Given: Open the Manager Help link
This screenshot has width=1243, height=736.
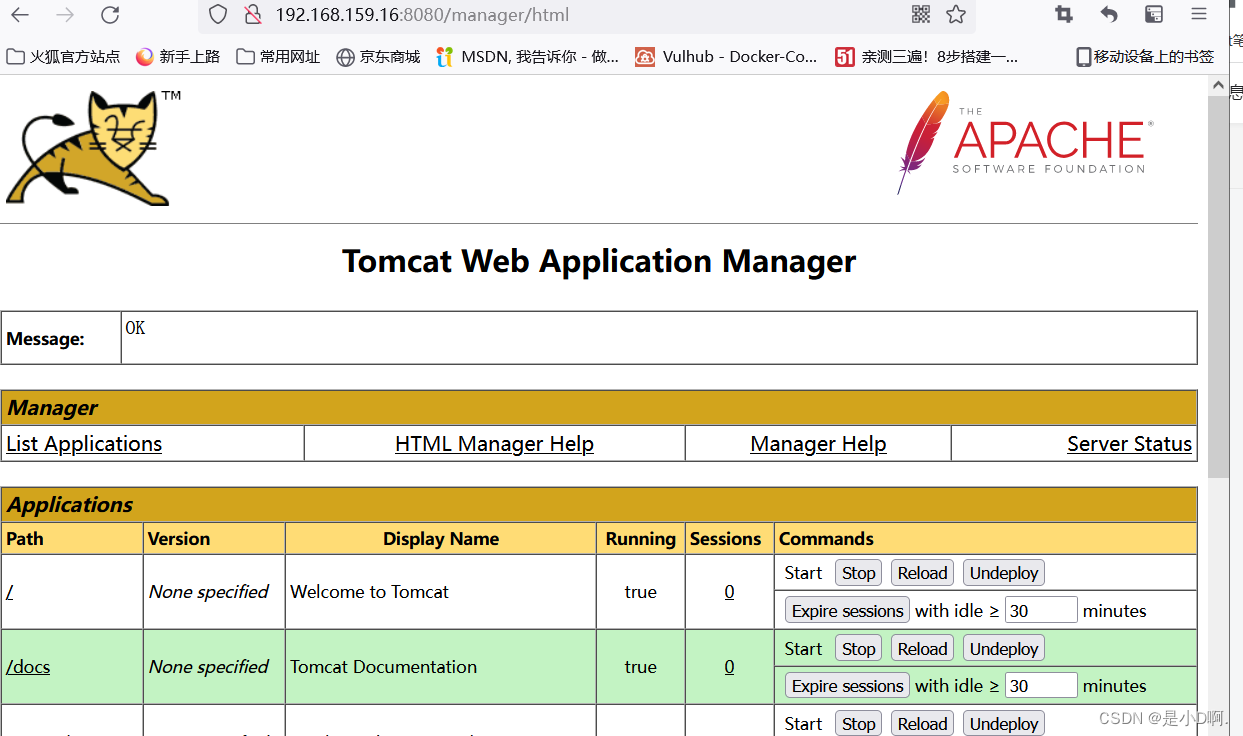Looking at the screenshot, I should coord(818,444).
